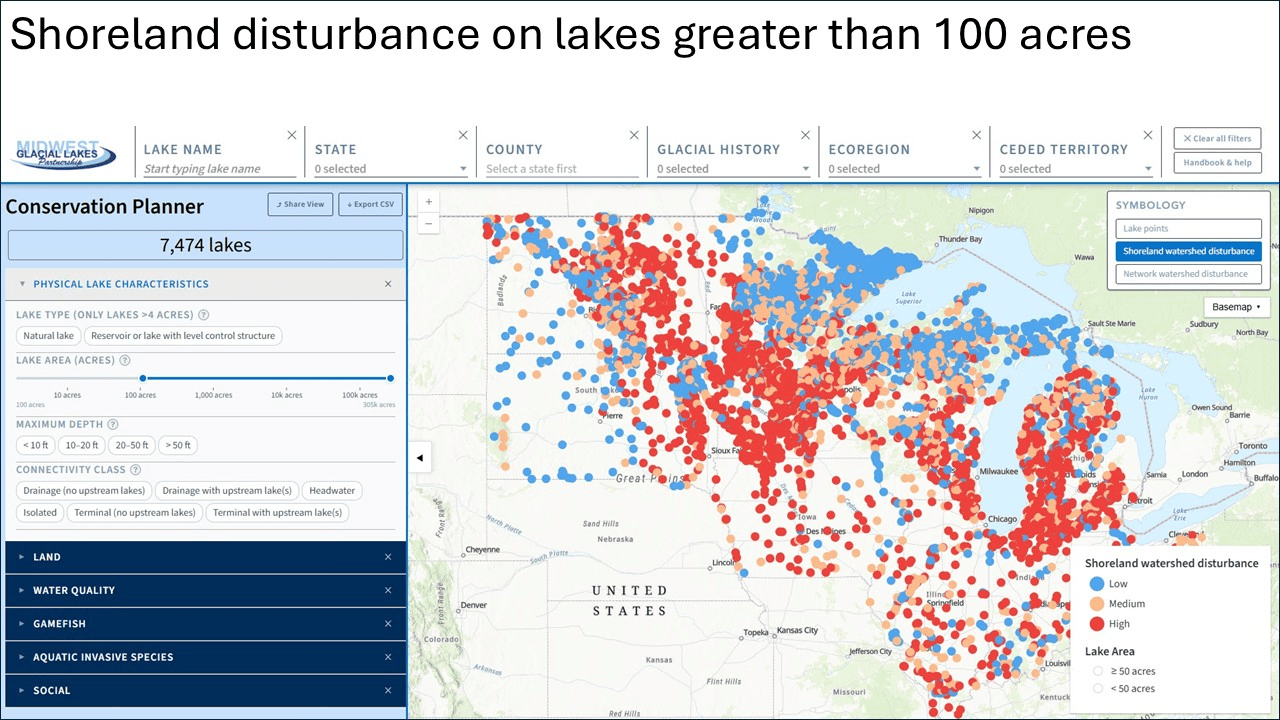Focus the Lake Name search field
The width and height of the screenshot is (1280, 720).
coord(220,169)
